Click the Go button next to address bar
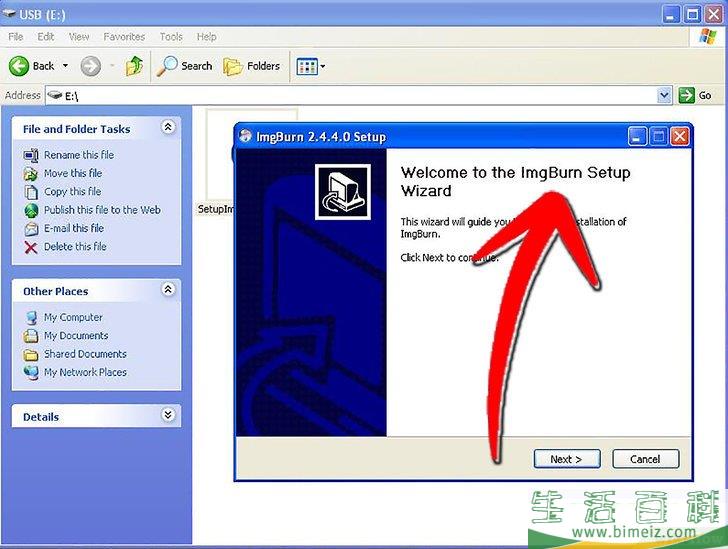The width and height of the screenshot is (728, 549). pyautogui.click(x=695, y=96)
